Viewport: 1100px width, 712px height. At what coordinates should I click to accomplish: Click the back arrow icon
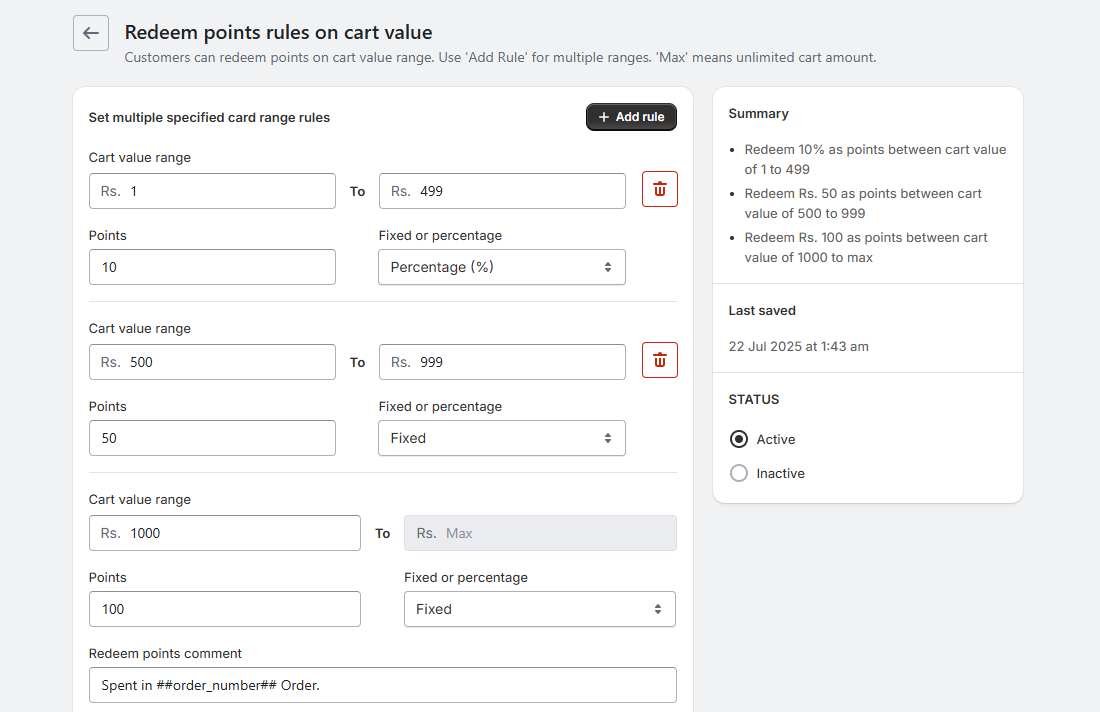coord(91,33)
